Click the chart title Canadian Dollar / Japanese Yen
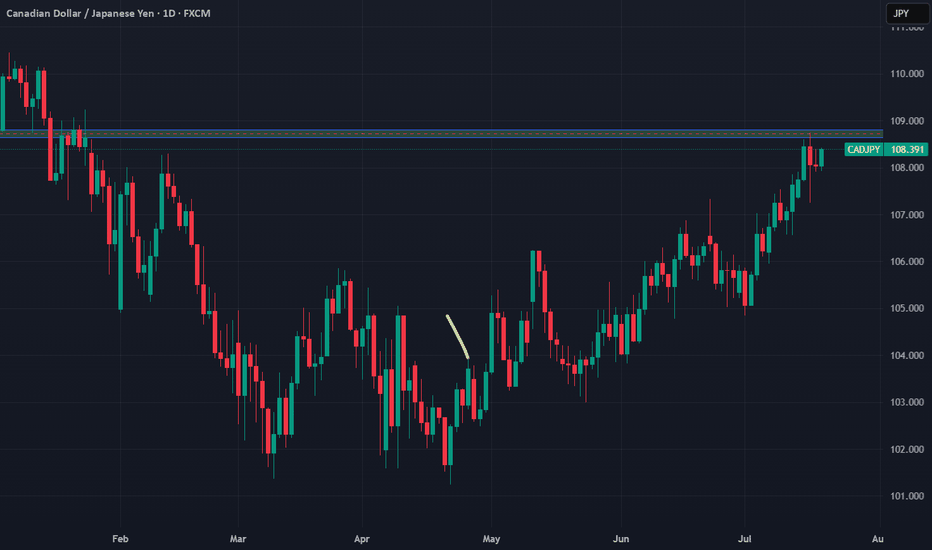This screenshot has width=932, height=550. pyautogui.click(x=80, y=13)
